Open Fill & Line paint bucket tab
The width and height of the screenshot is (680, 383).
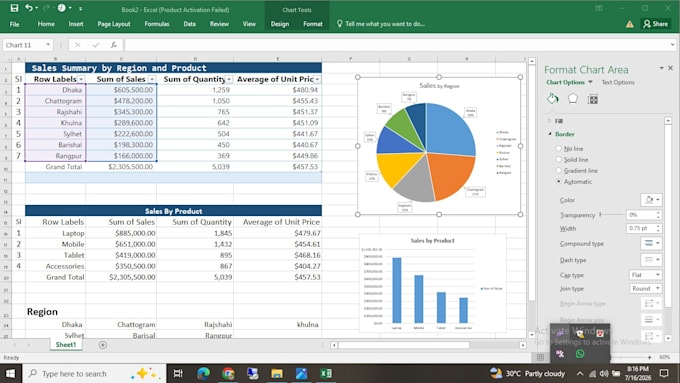pyautogui.click(x=552, y=99)
